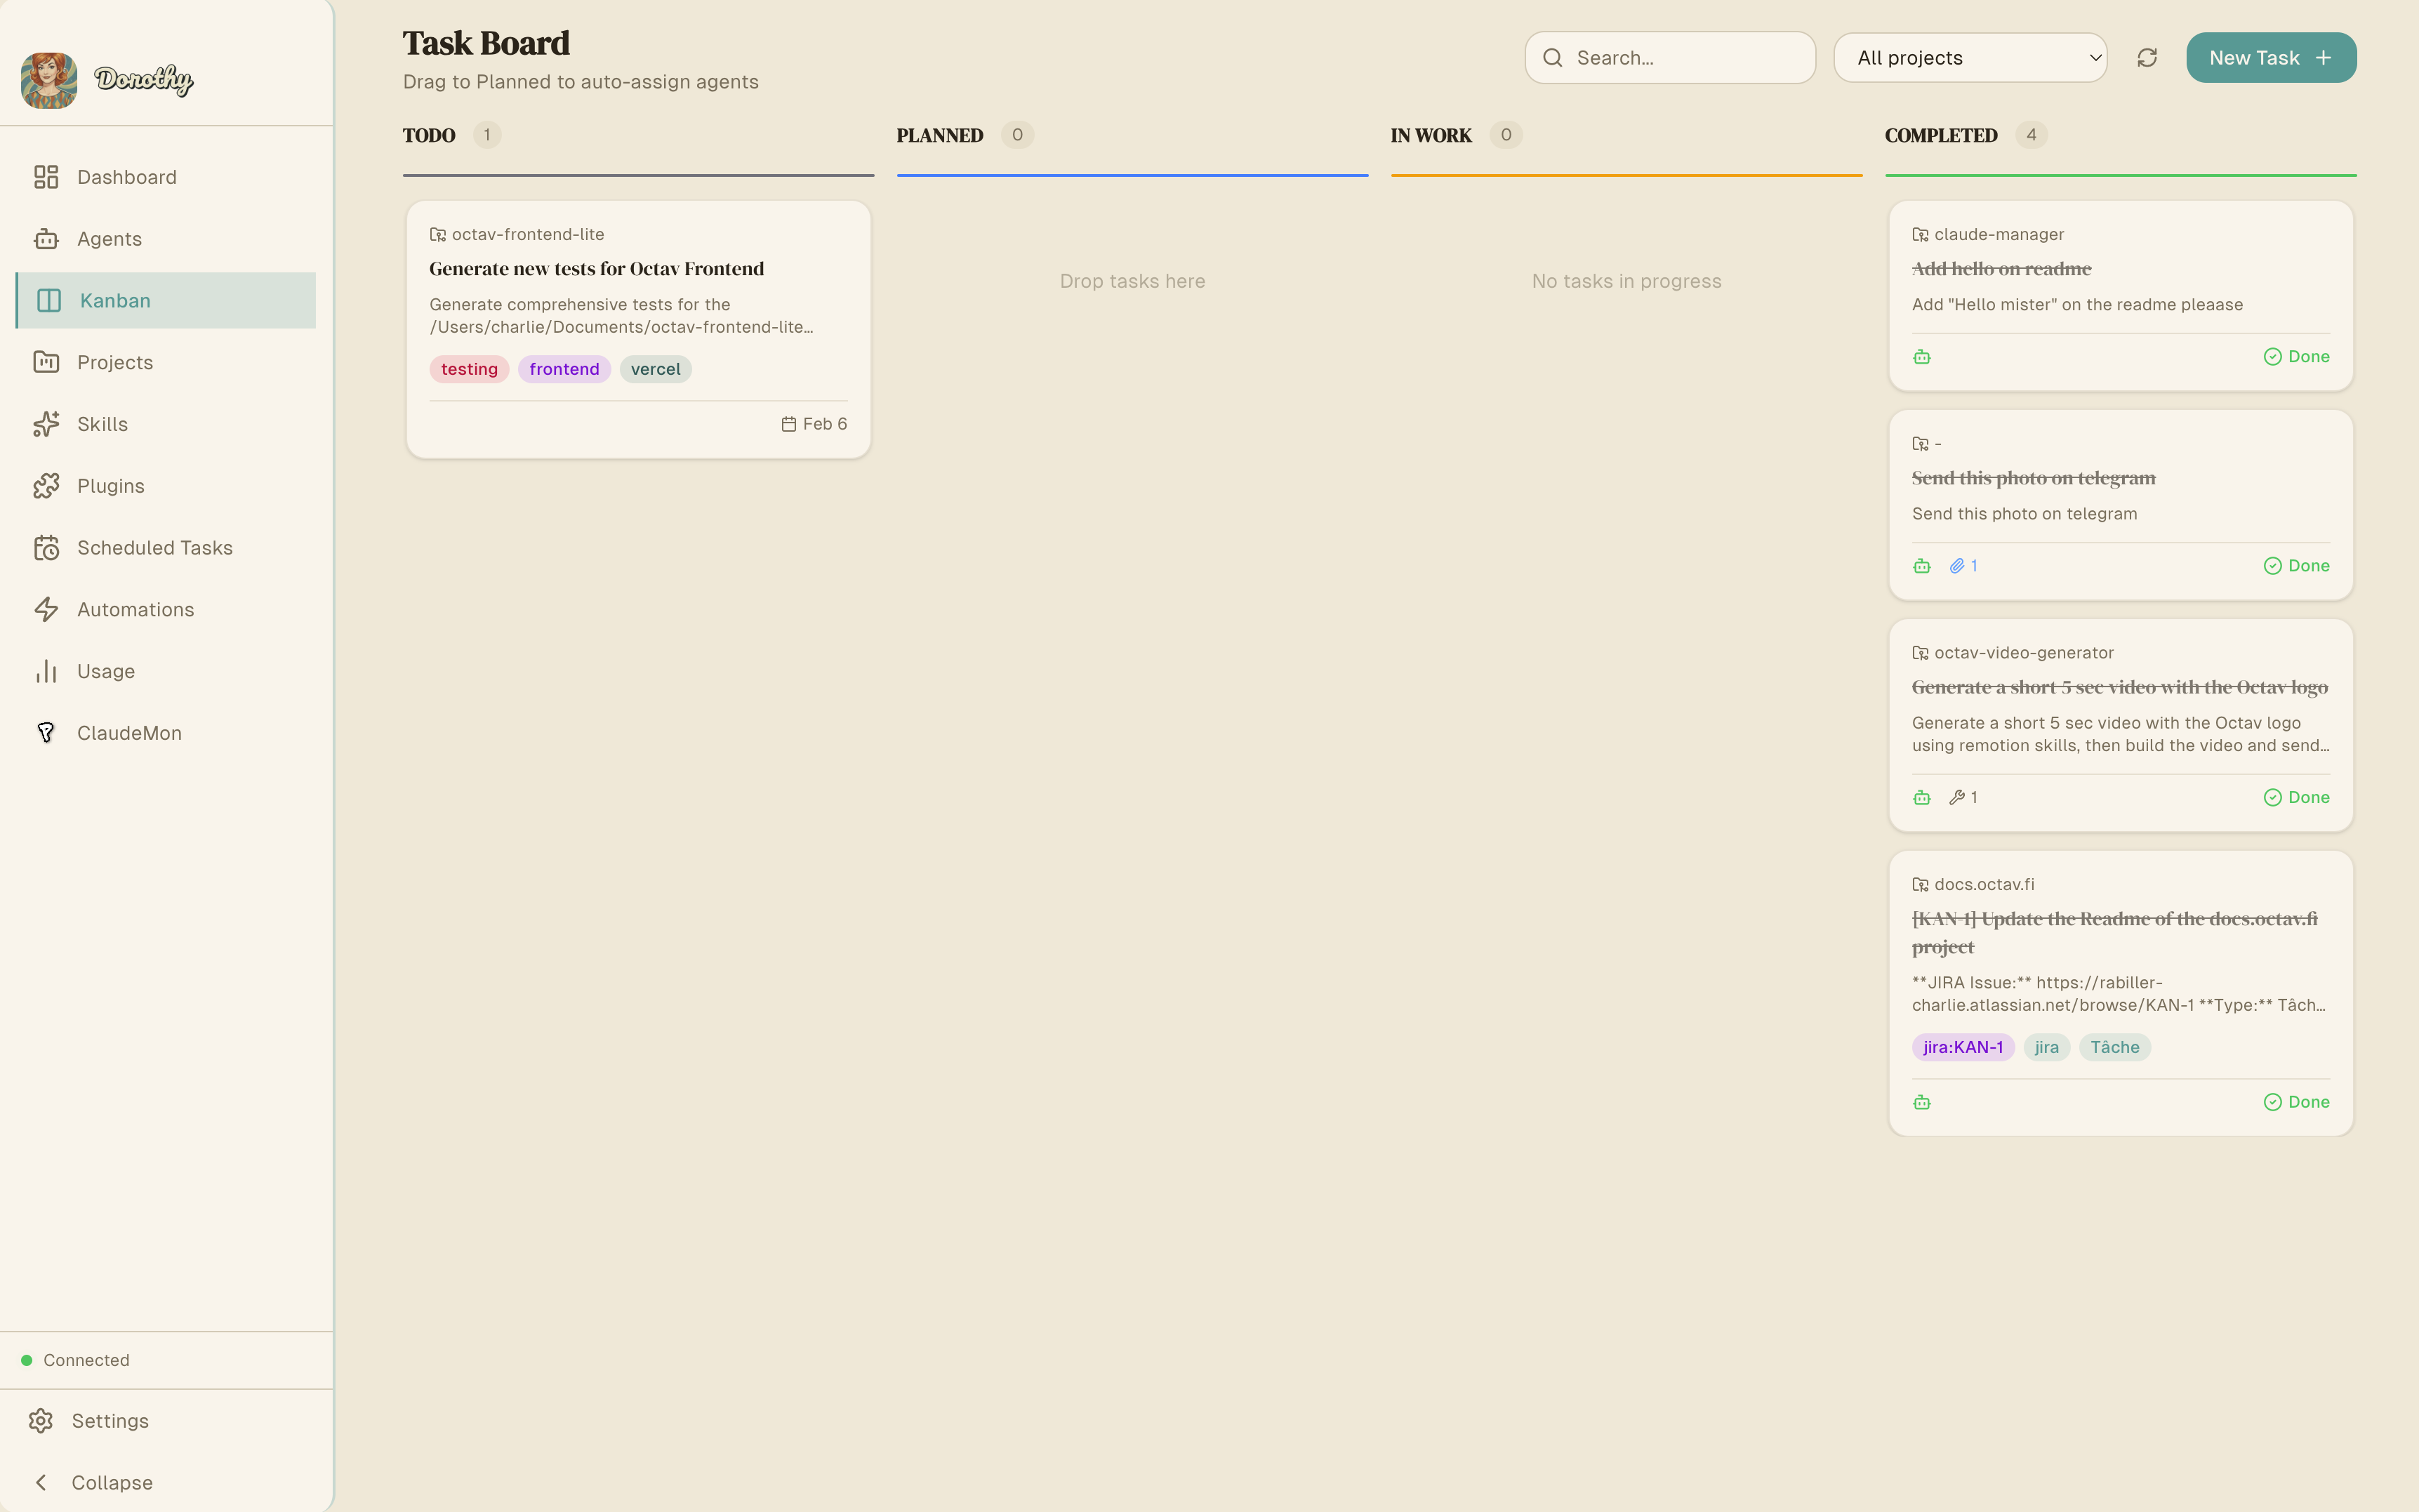2419x1512 pixels.
Task: Open Automations from sidebar
Action: tap(135, 610)
